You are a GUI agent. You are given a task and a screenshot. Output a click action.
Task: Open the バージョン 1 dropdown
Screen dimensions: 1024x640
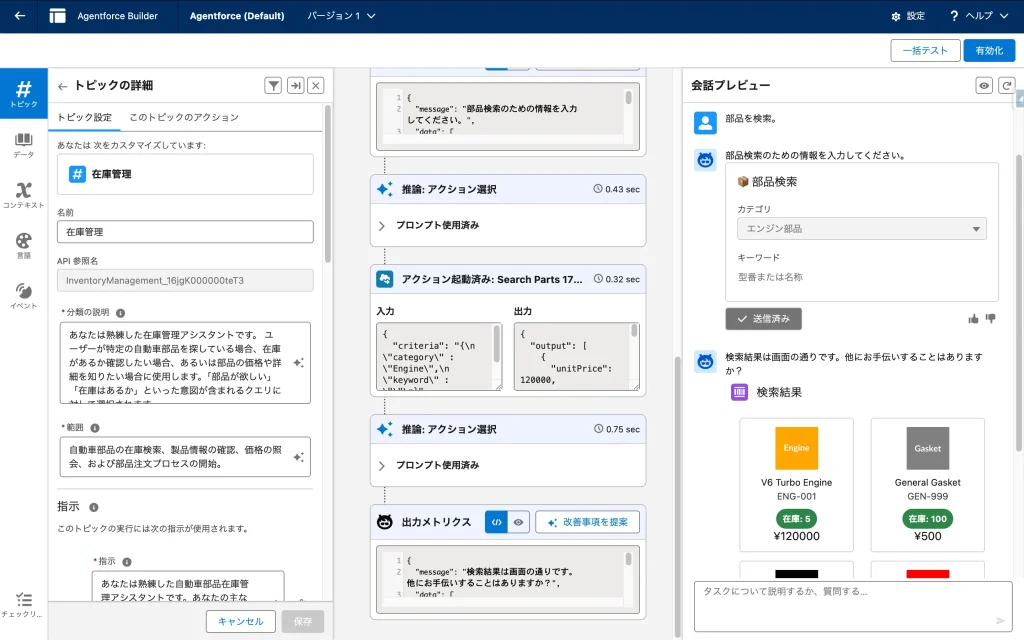pyautogui.click(x=341, y=16)
